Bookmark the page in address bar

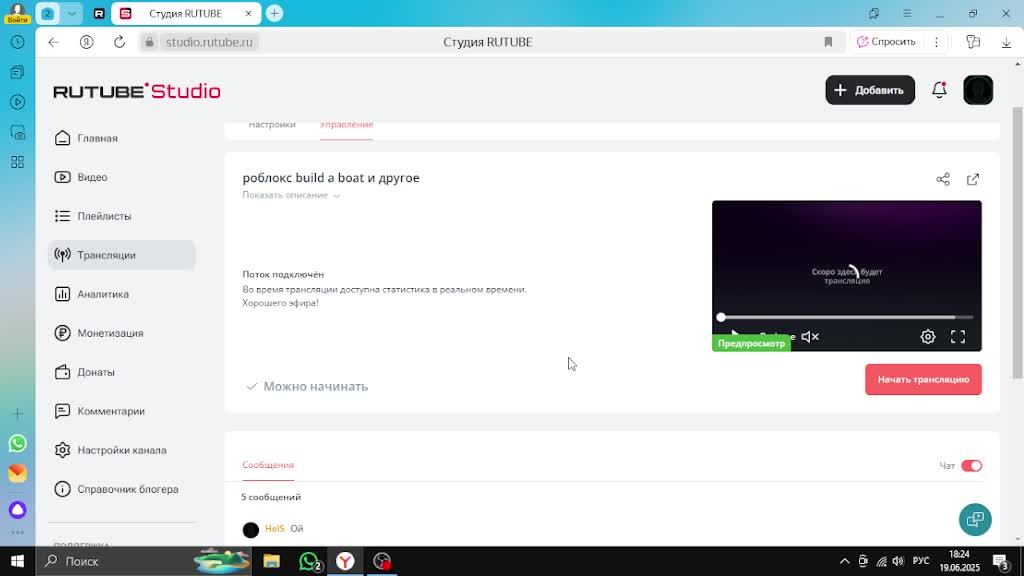(x=828, y=42)
